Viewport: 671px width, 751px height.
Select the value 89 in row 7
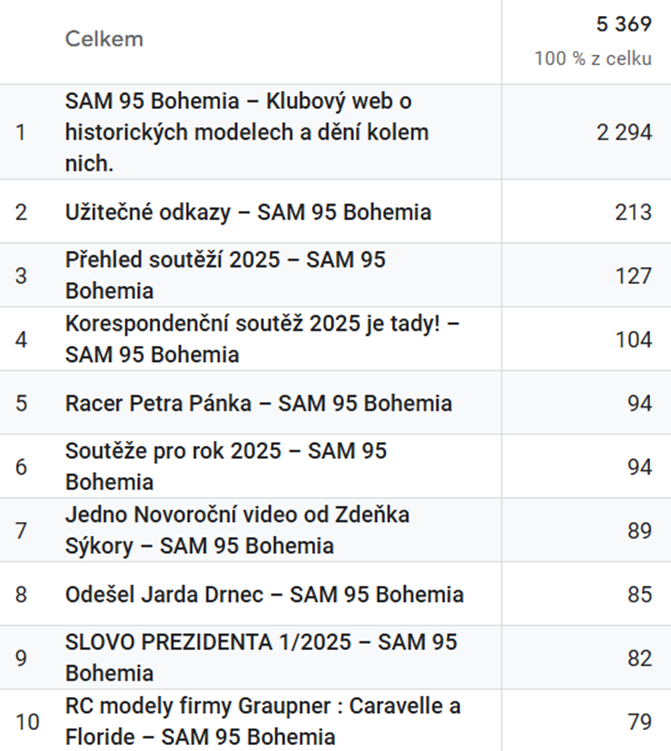[x=639, y=531]
